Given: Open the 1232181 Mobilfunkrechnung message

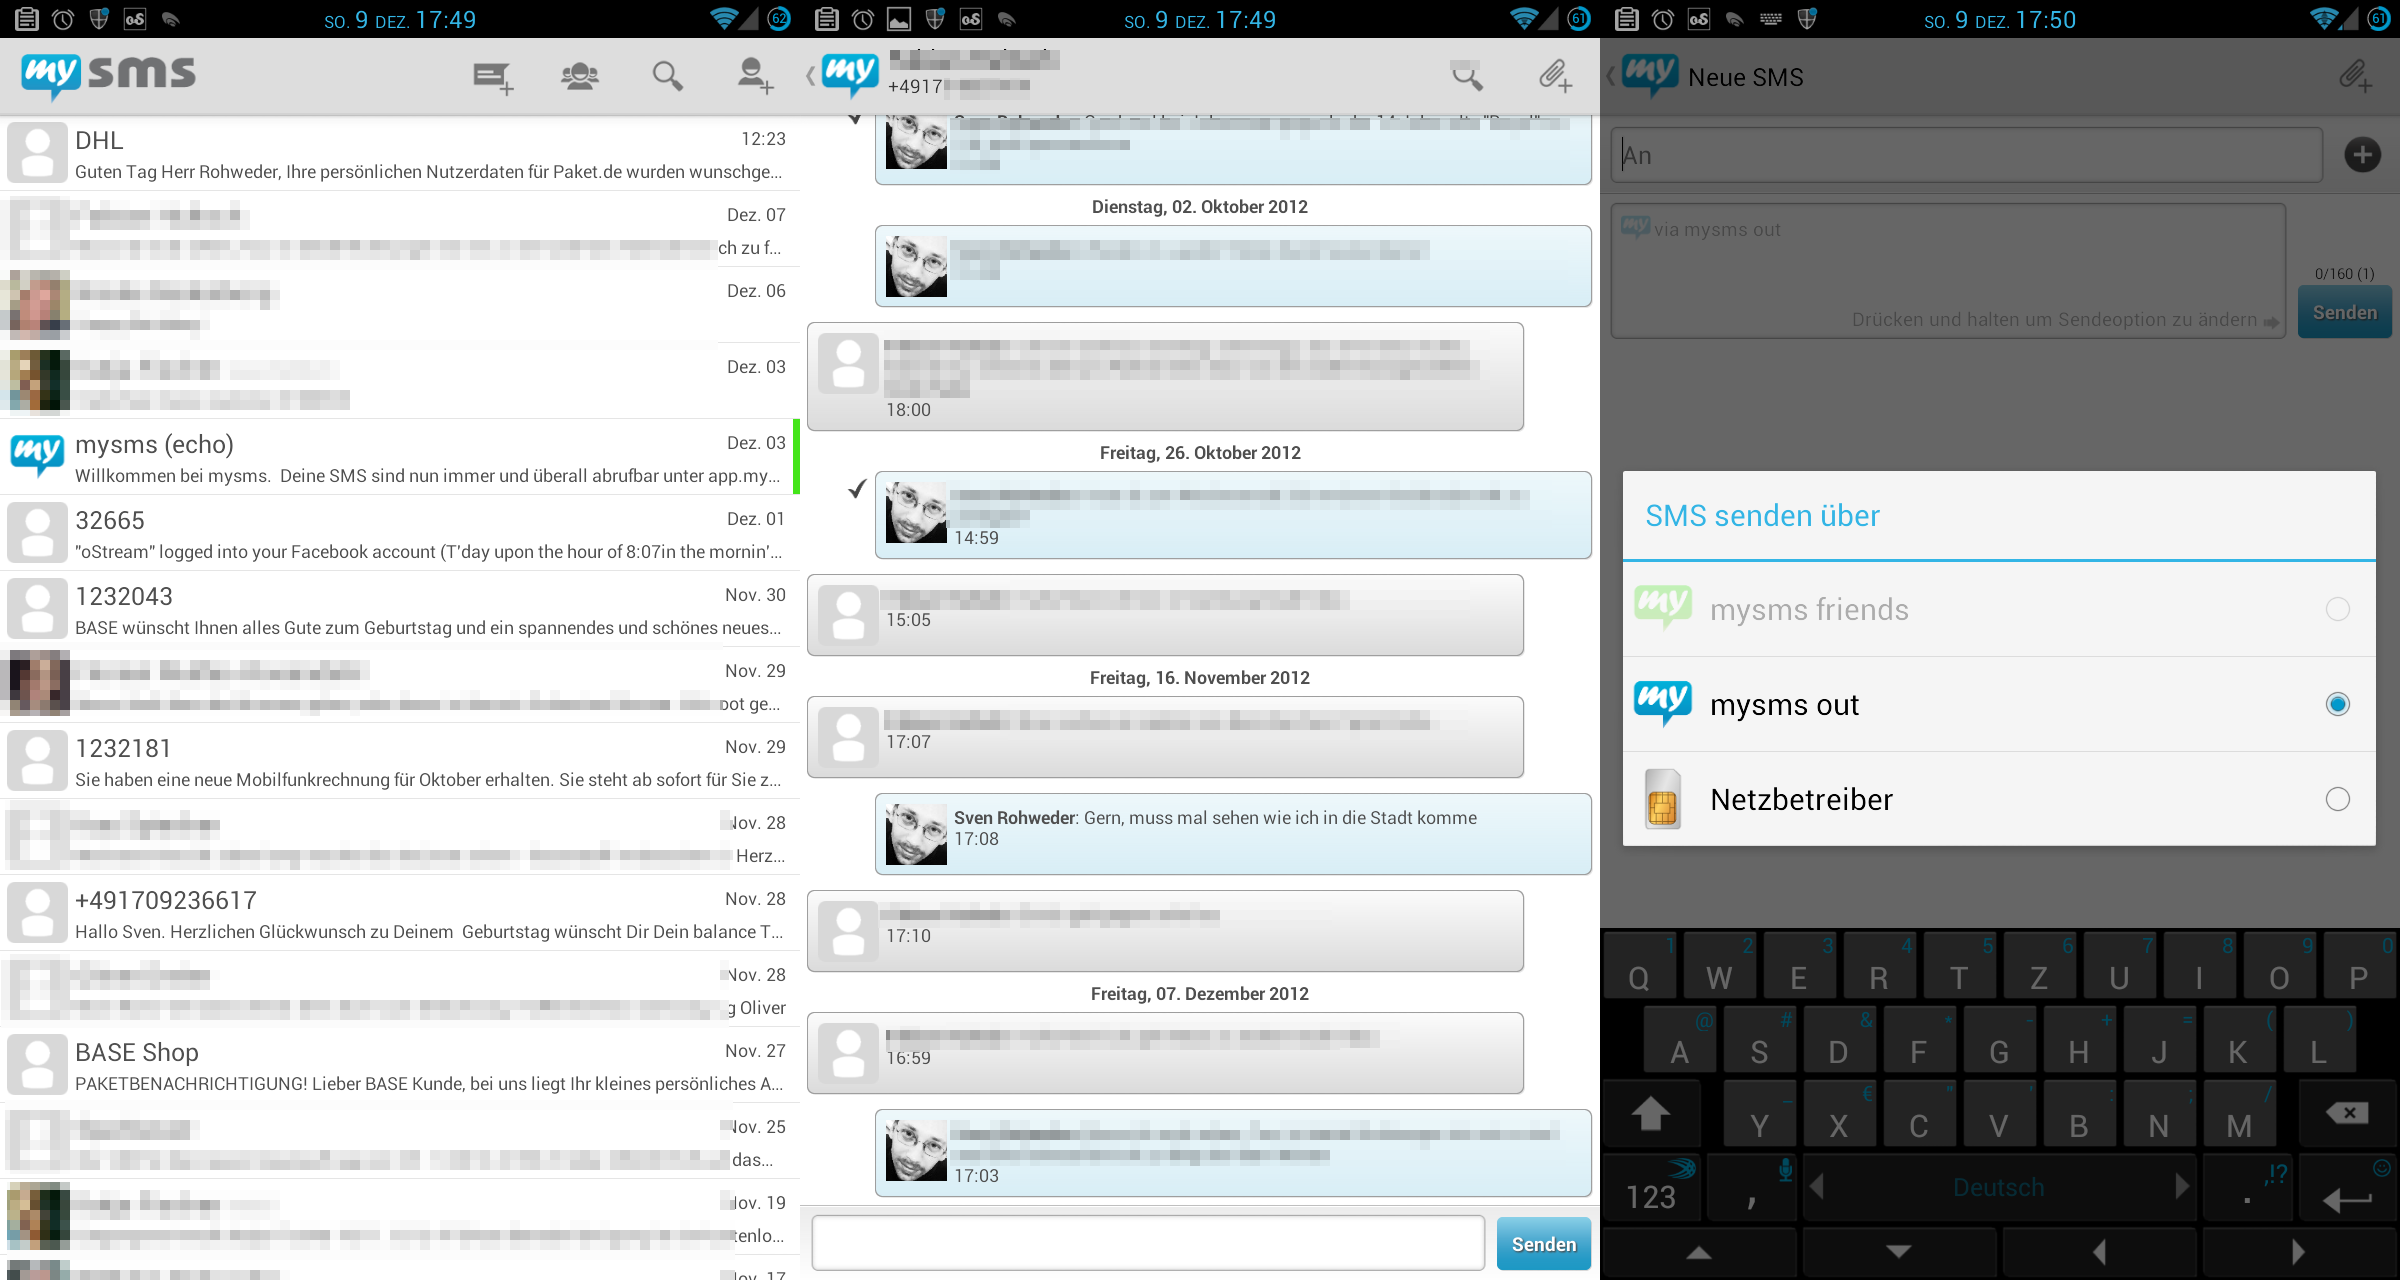Looking at the screenshot, I should click(x=400, y=761).
